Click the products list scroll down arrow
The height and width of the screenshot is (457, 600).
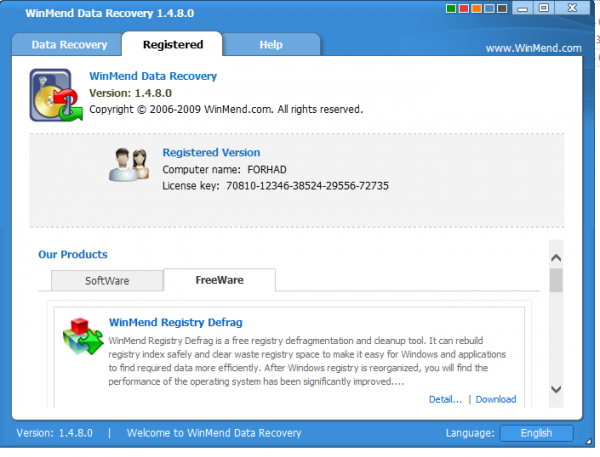pos(556,389)
